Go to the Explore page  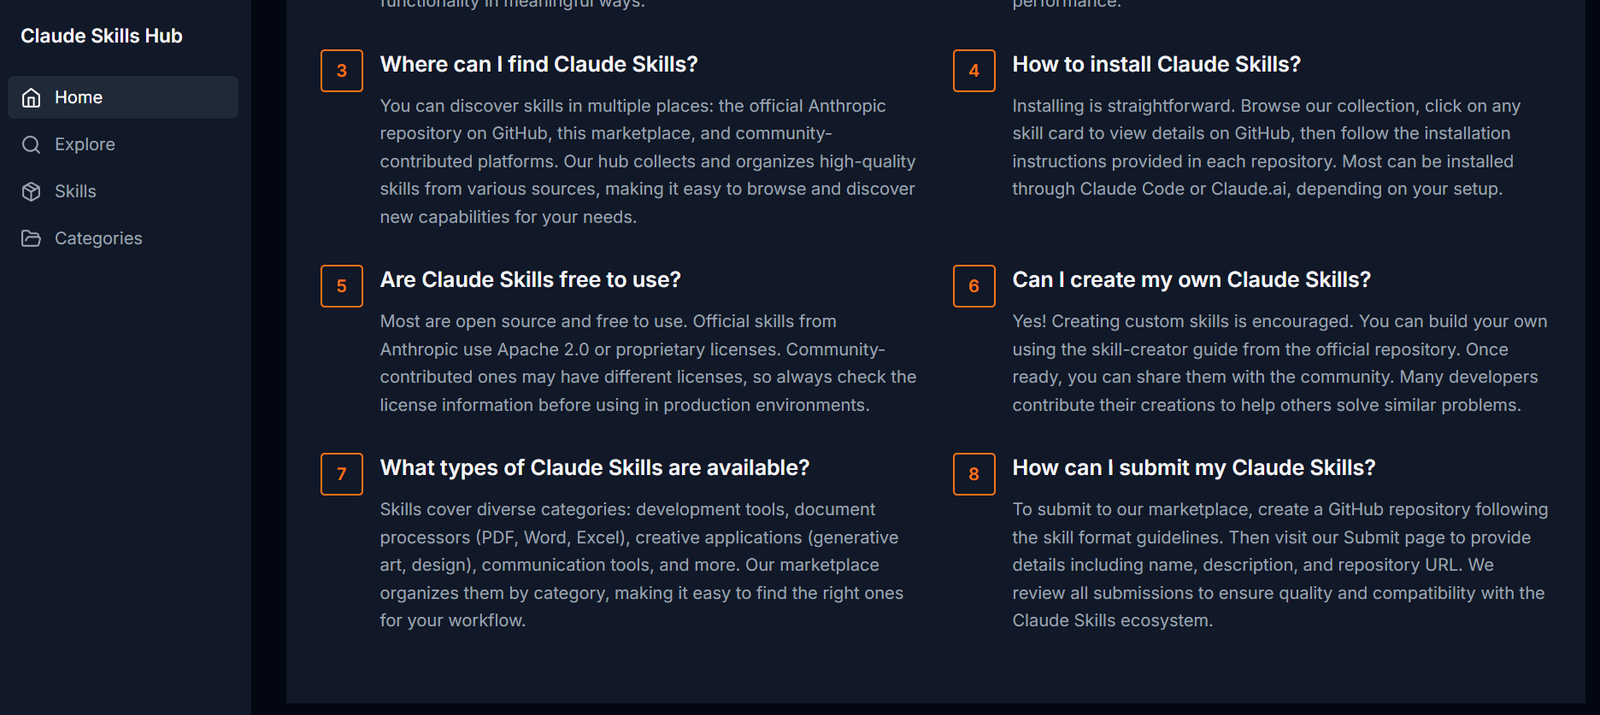click(85, 145)
